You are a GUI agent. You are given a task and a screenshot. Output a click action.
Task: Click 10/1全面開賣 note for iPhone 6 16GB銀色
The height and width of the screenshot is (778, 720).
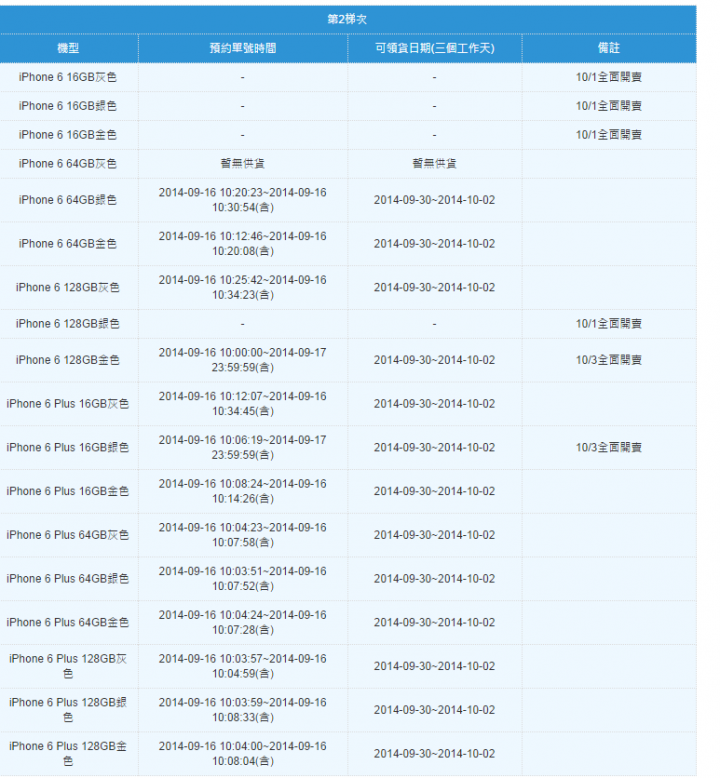(x=609, y=106)
